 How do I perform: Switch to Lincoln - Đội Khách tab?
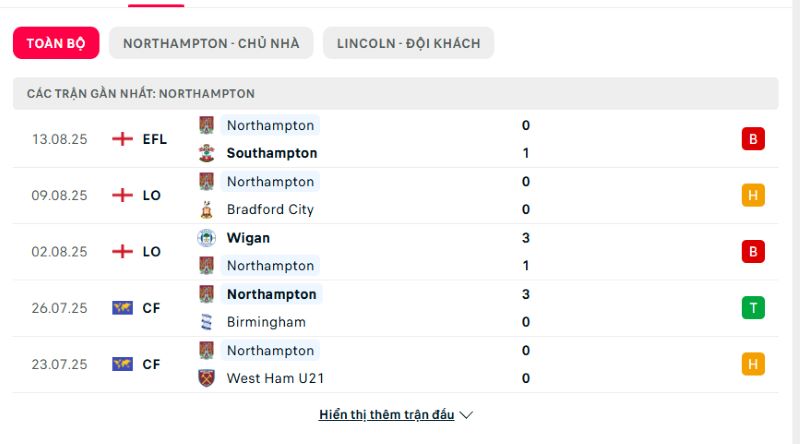pyautogui.click(x=409, y=43)
